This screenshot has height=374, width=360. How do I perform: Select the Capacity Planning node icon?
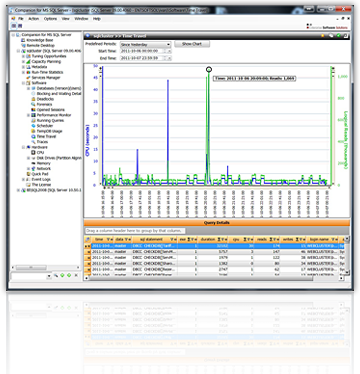28,61
